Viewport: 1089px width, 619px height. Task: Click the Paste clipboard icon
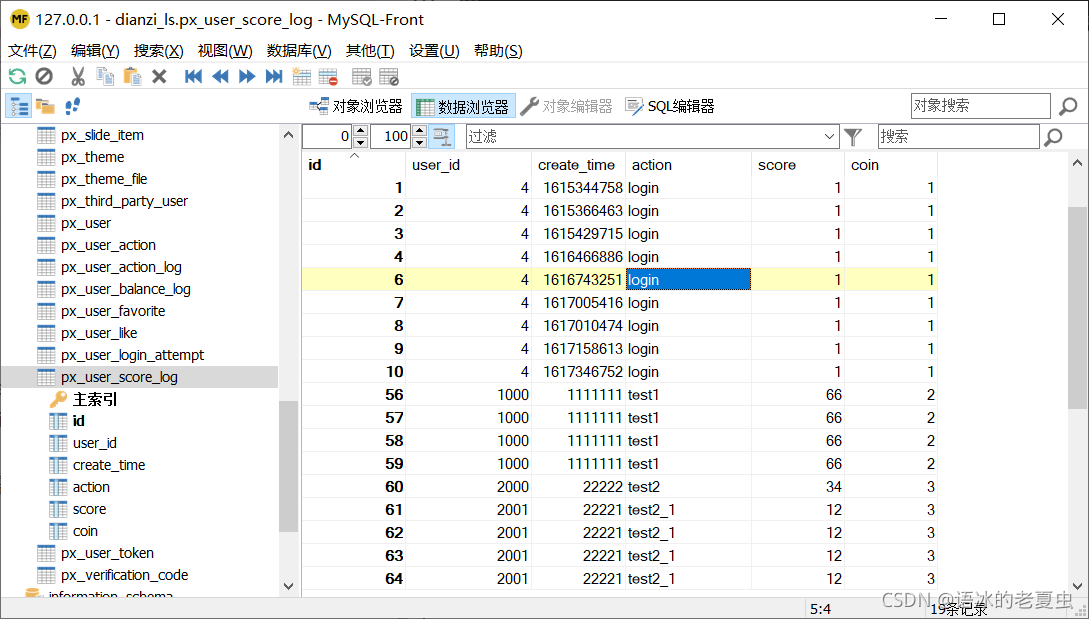click(132, 76)
